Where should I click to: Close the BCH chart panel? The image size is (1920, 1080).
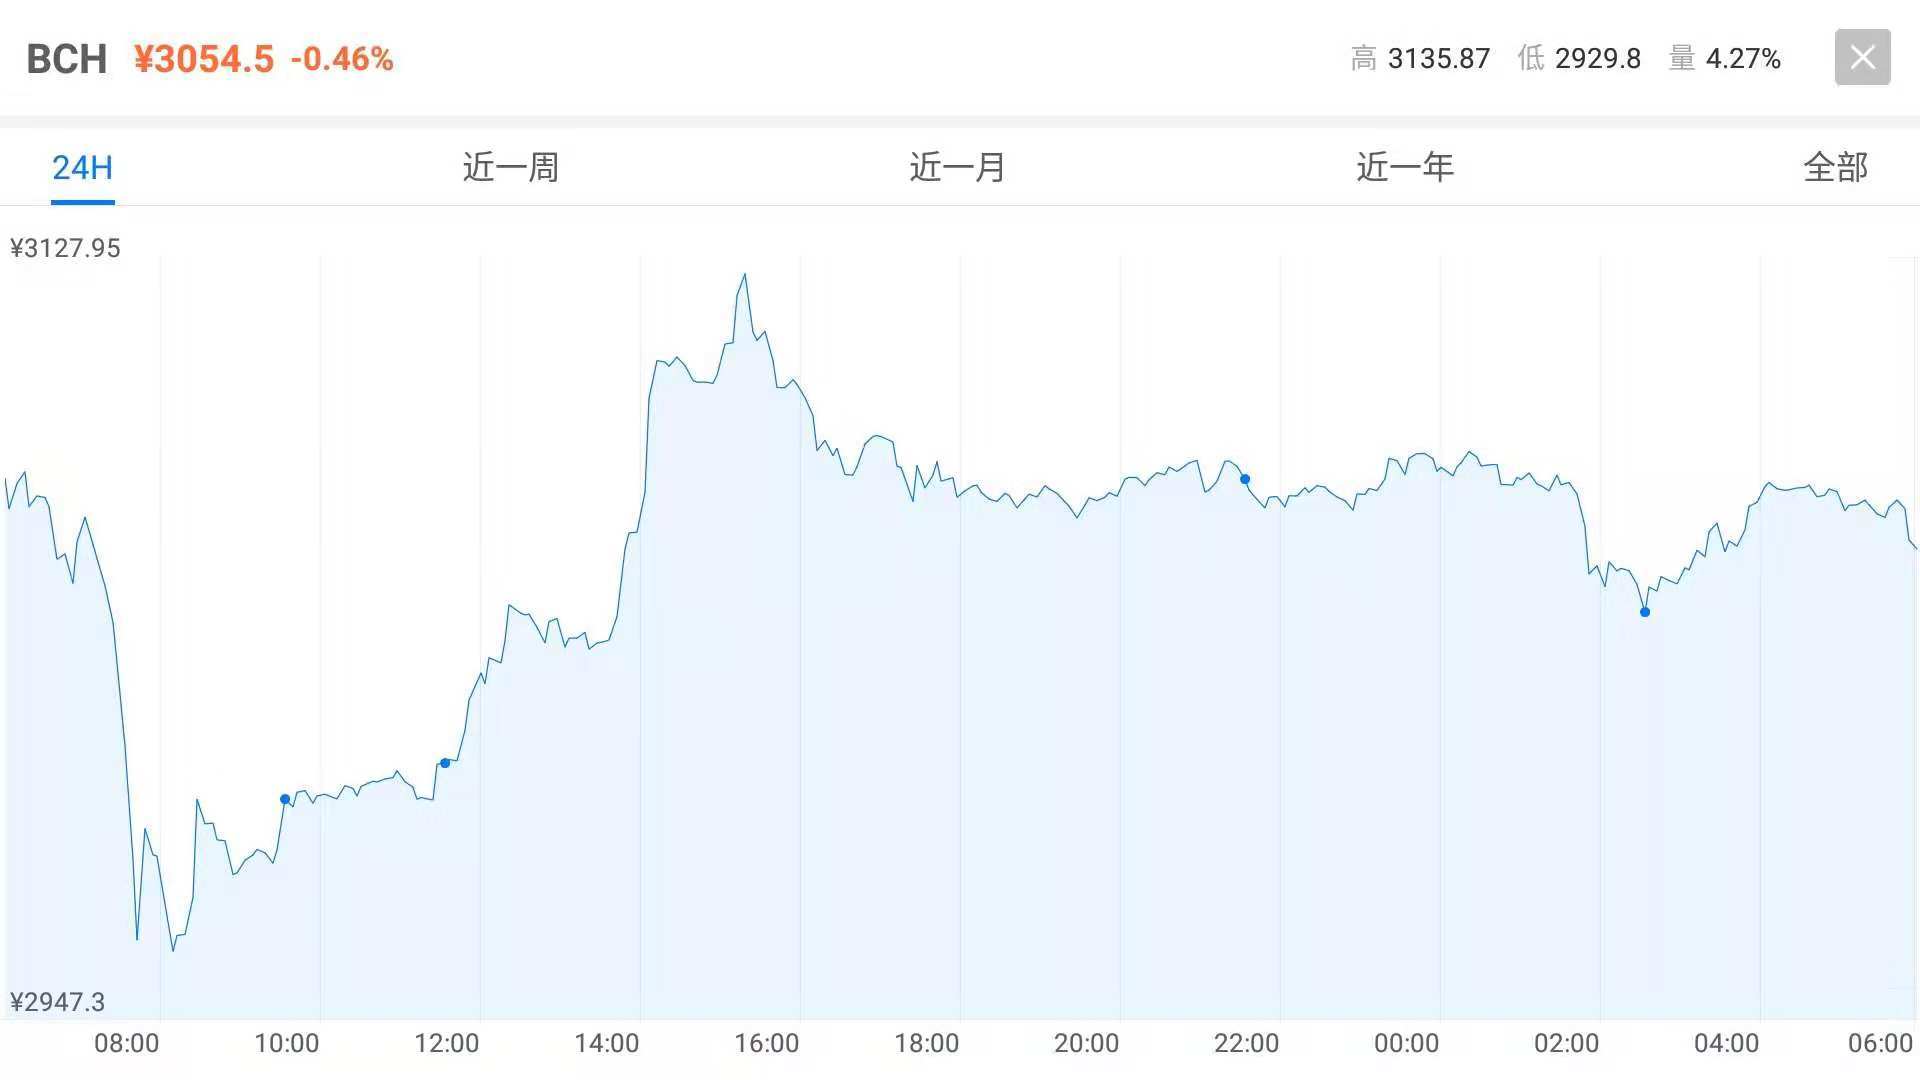[1862, 57]
